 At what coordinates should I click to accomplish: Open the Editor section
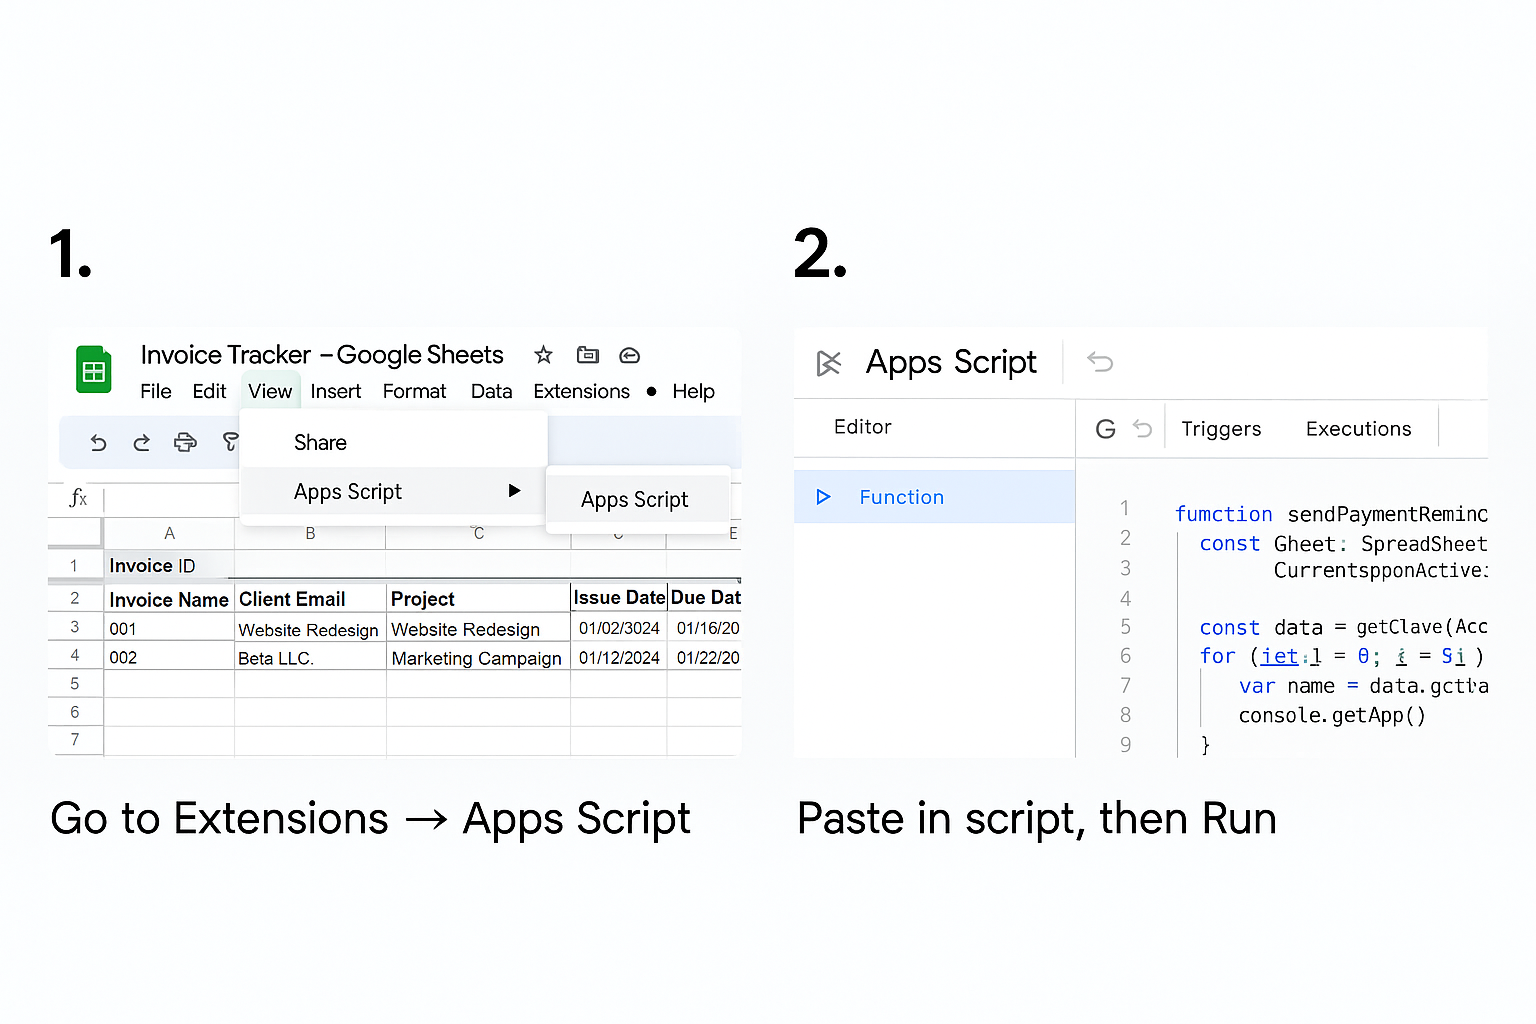pos(862,427)
